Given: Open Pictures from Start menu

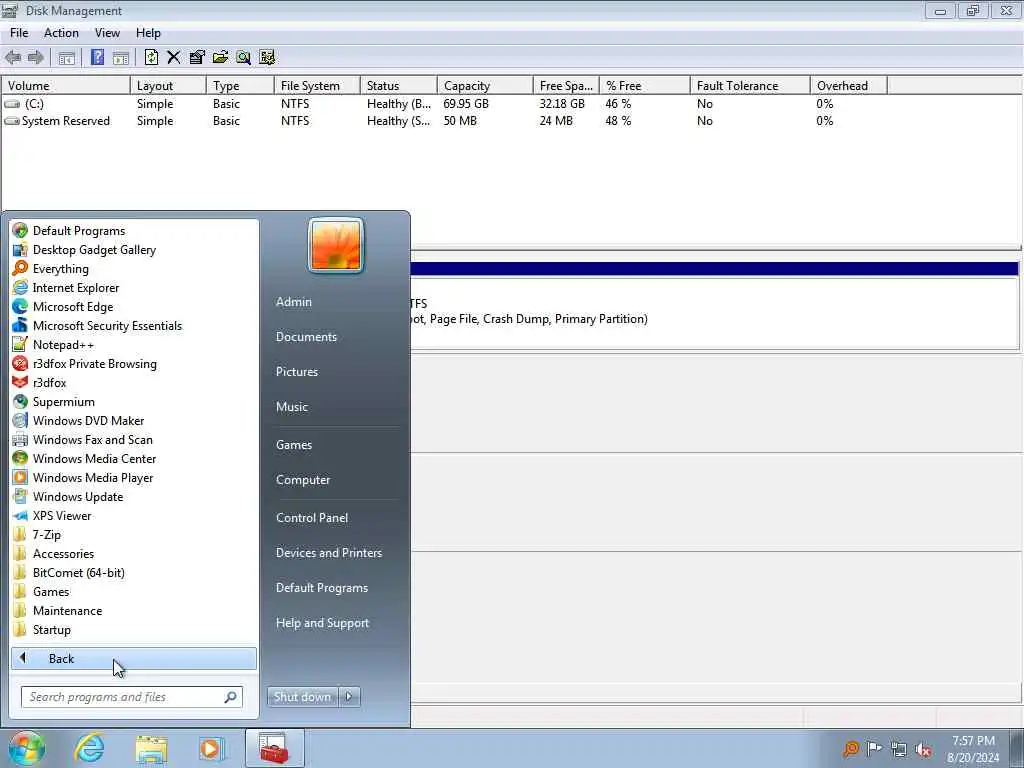Looking at the screenshot, I should 297,372.
